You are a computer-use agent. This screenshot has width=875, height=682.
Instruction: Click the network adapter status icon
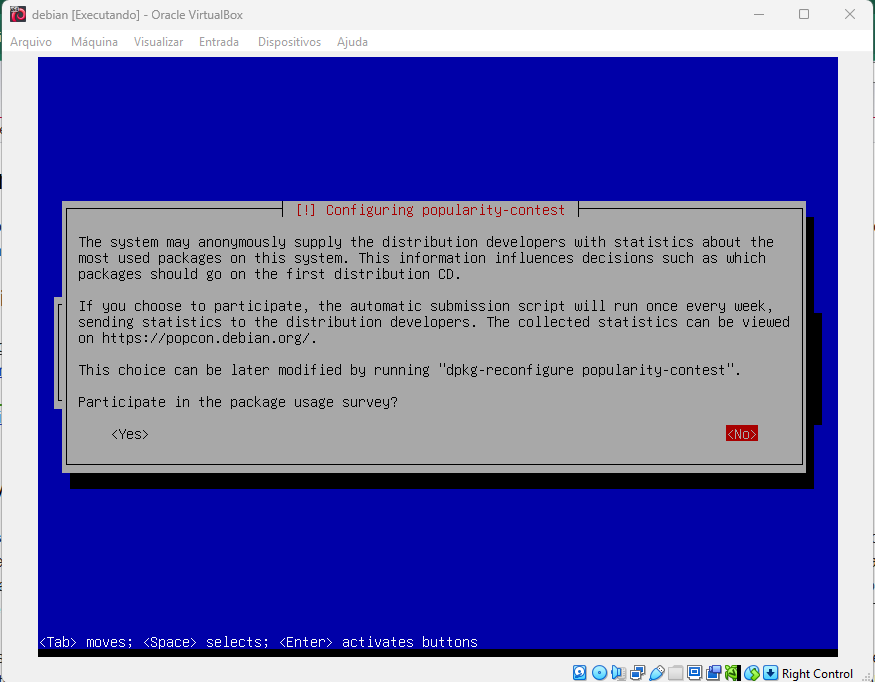pyautogui.click(x=637, y=673)
